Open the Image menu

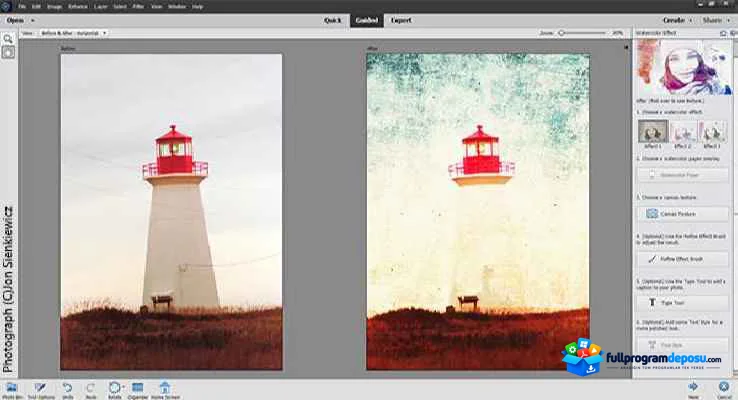(55, 7)
